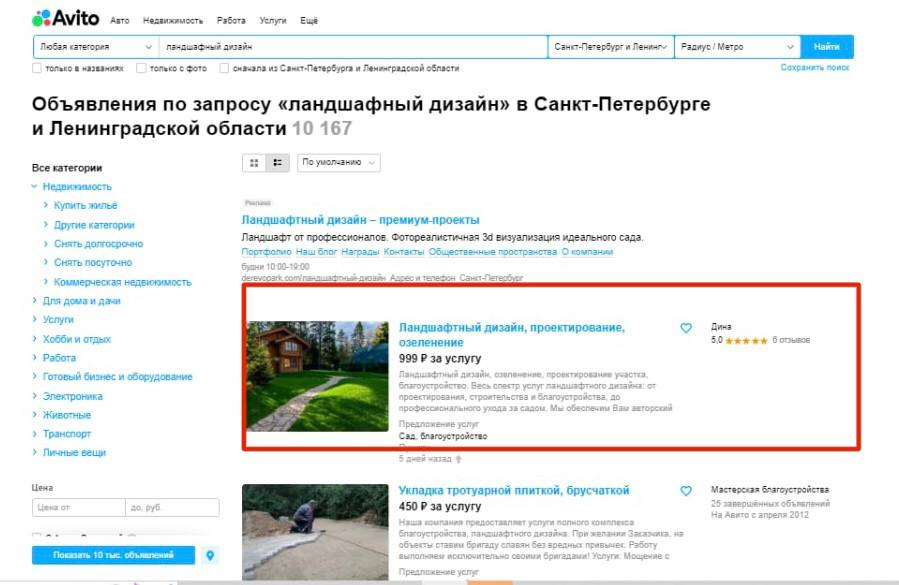Click 'Сохранить поиск' link

click(815, 68)
